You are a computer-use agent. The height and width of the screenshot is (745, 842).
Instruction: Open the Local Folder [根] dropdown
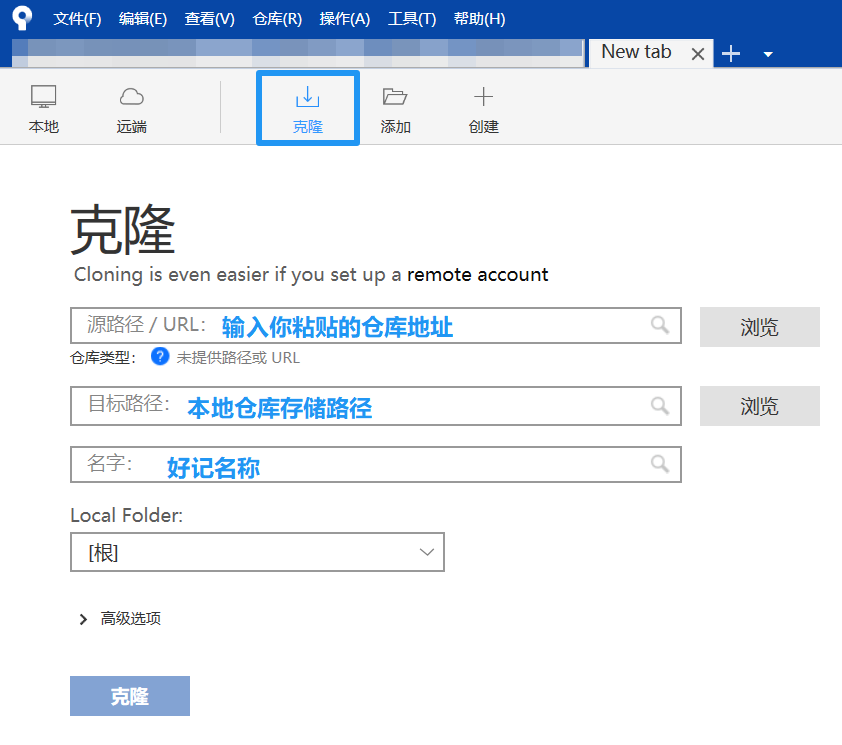coord(257,552)
